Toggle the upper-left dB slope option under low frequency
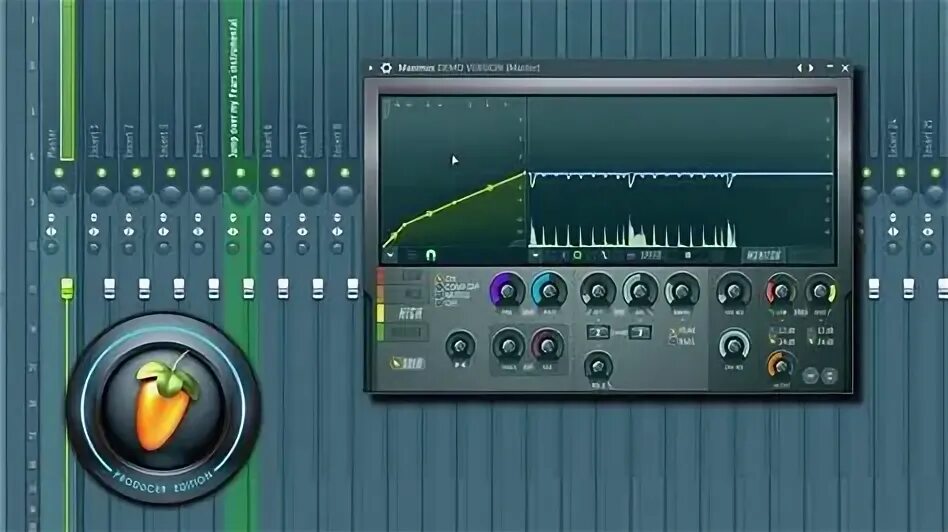 coord(784,331)
